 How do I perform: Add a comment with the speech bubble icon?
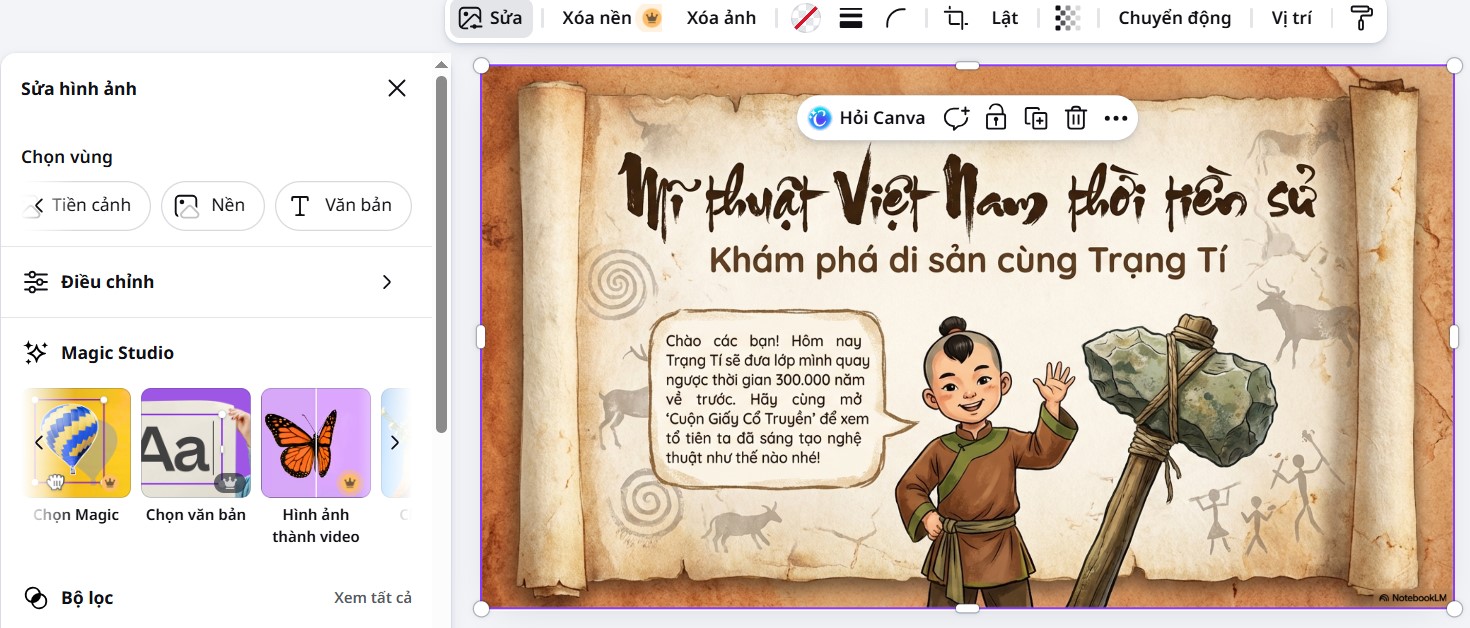point(956,117)
